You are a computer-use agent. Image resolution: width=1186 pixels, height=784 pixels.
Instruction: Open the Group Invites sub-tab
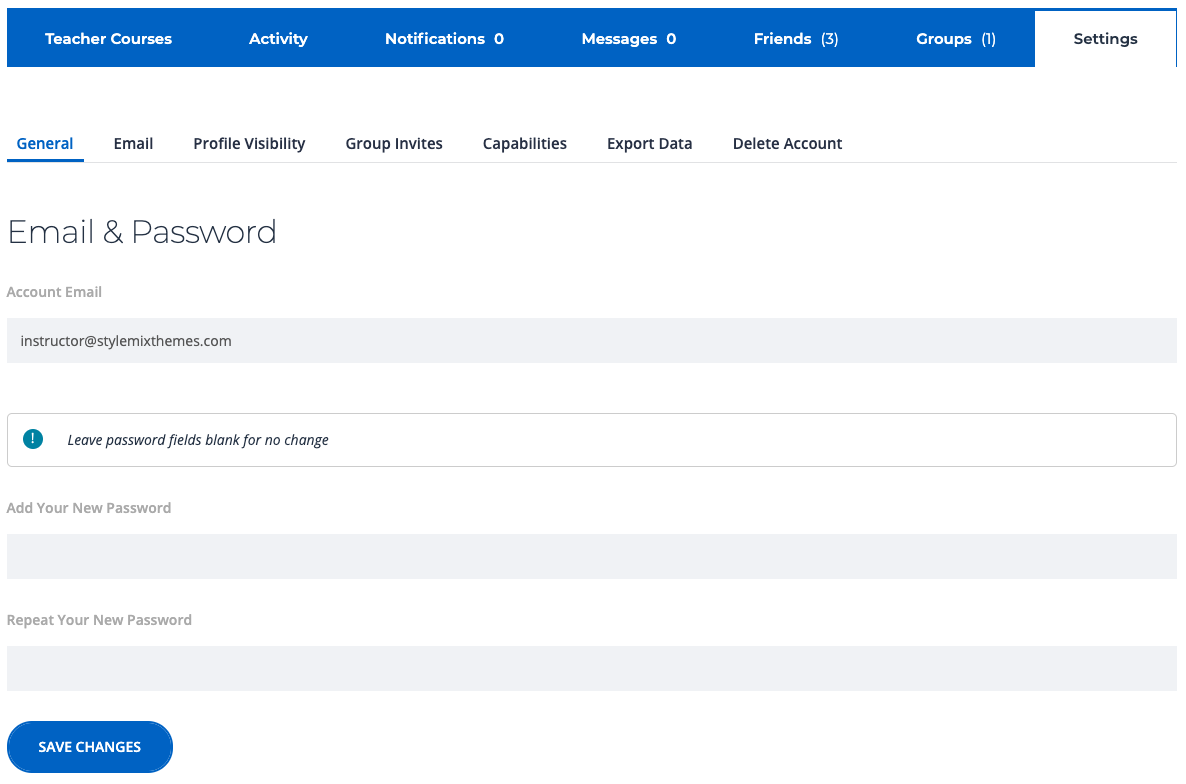pos(394,144)
